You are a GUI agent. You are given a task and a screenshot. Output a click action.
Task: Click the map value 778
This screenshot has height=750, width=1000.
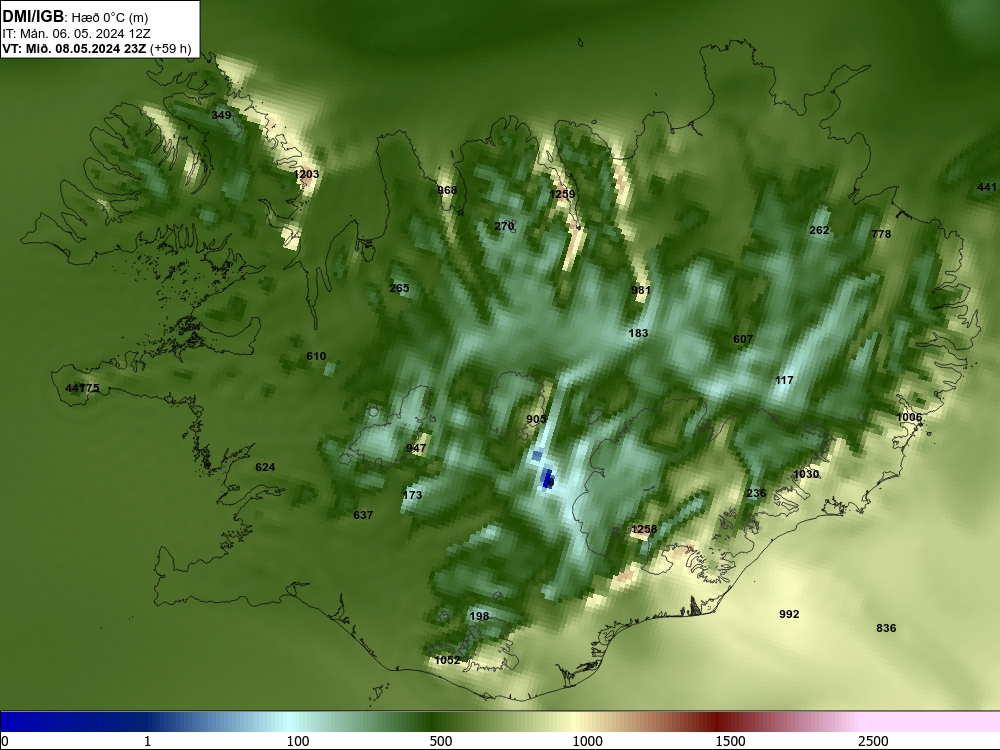point(881,234)
